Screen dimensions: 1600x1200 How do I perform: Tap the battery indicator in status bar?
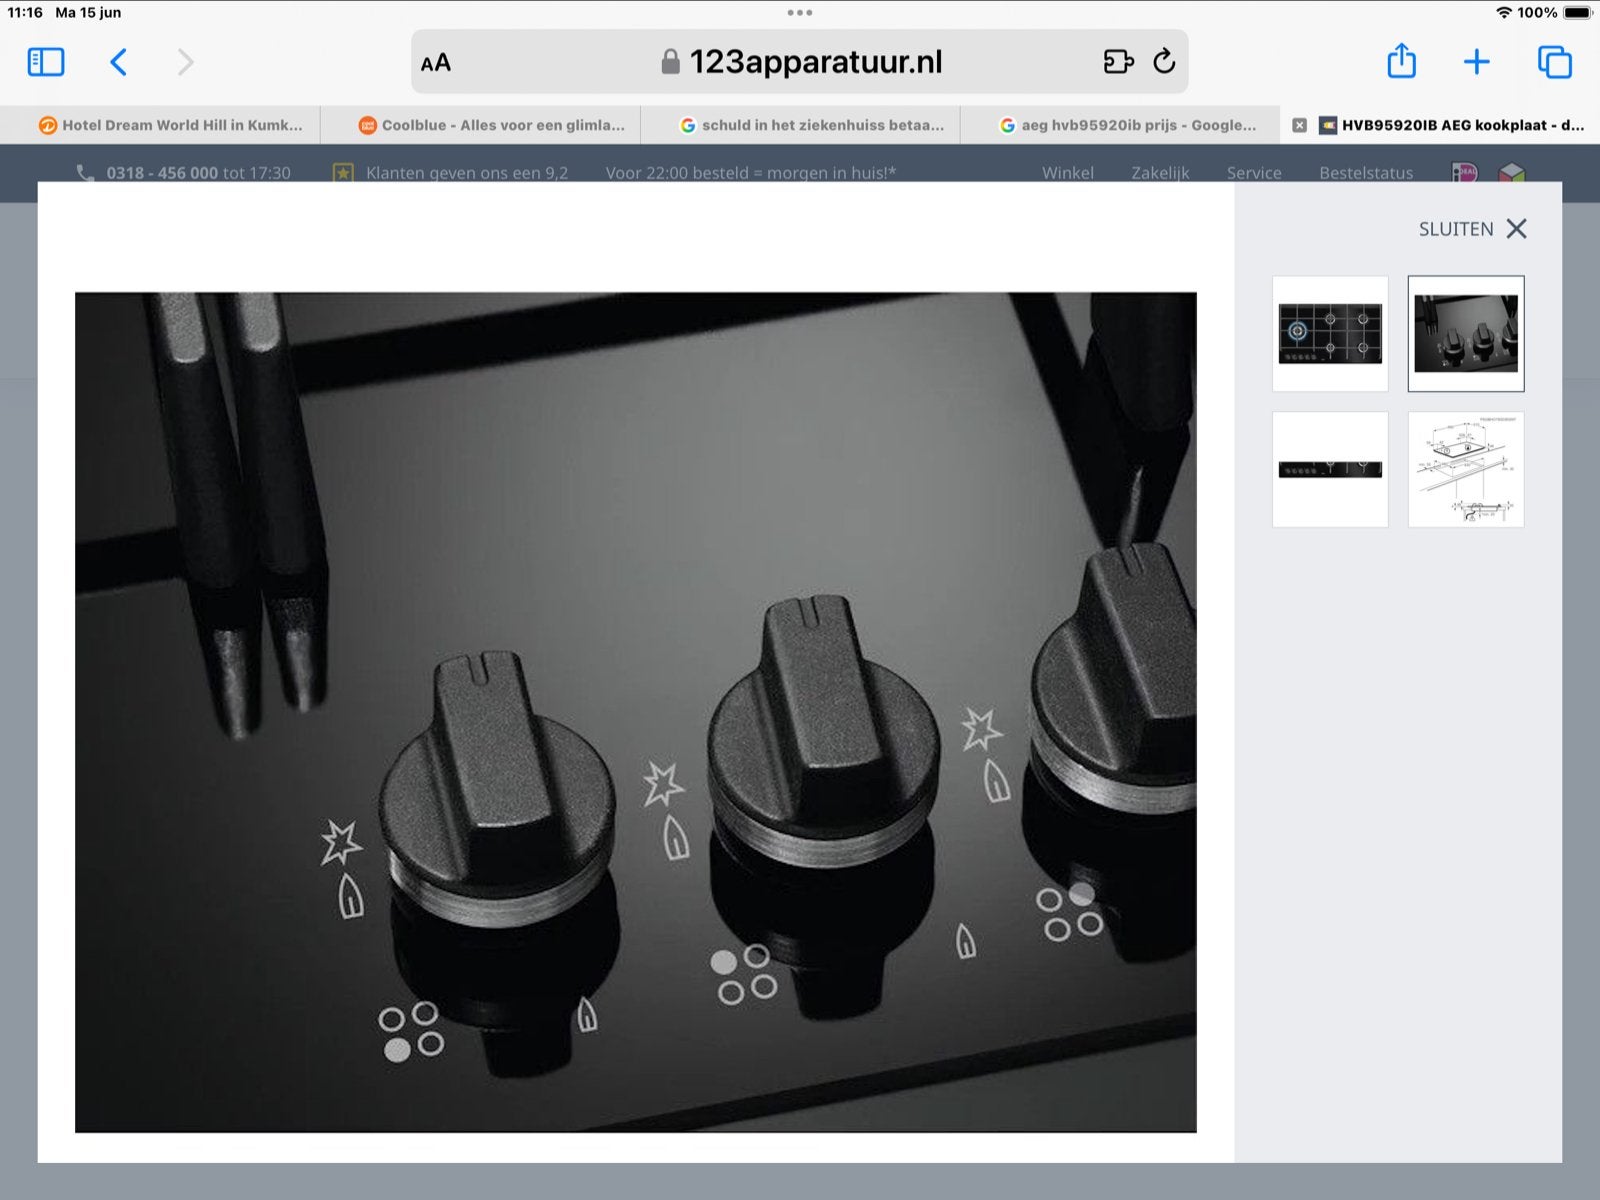point(1577,13)
